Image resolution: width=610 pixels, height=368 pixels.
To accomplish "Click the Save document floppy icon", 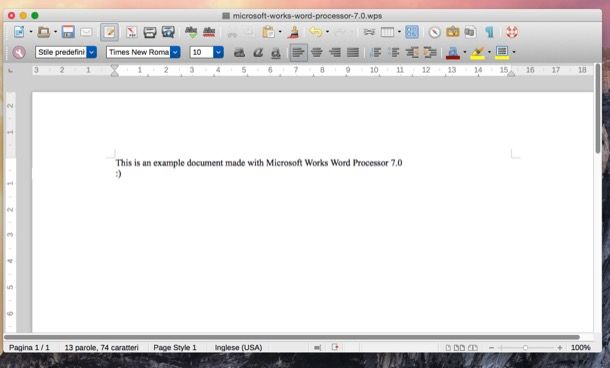I will pyautogui.click(x=68, y=32).
